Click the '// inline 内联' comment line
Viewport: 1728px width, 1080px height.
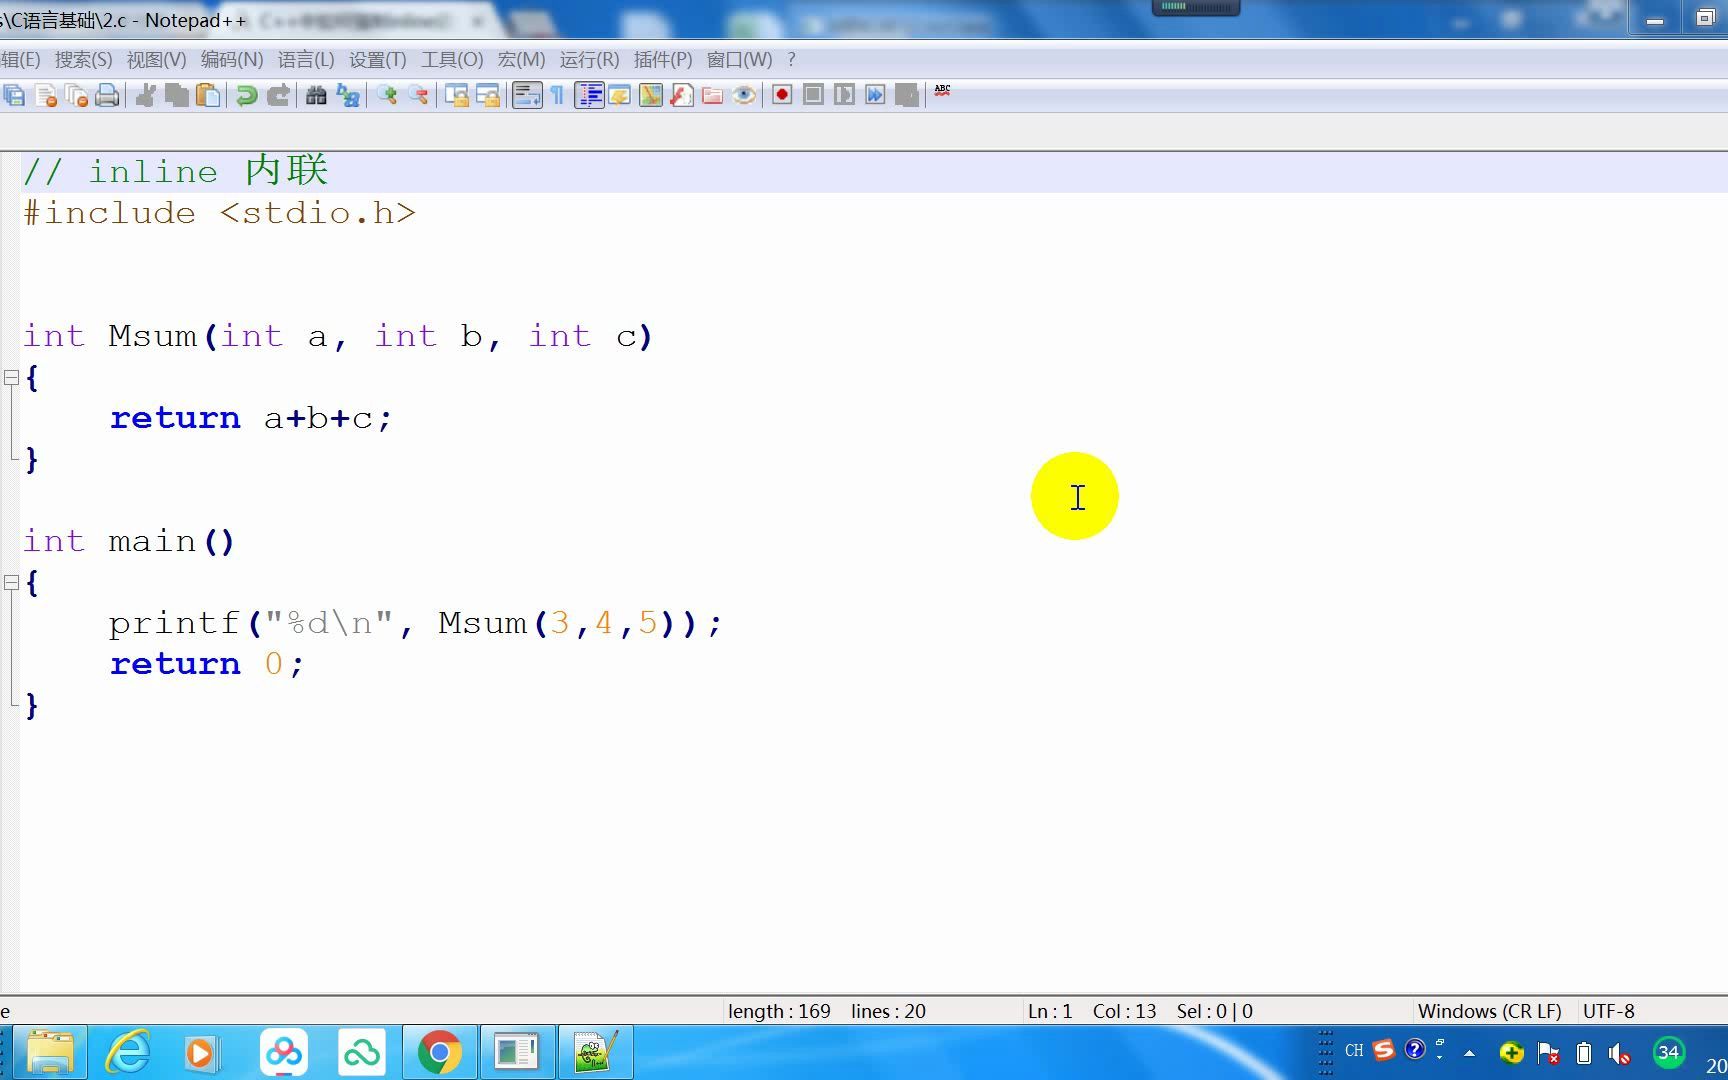tap(175, 171)
